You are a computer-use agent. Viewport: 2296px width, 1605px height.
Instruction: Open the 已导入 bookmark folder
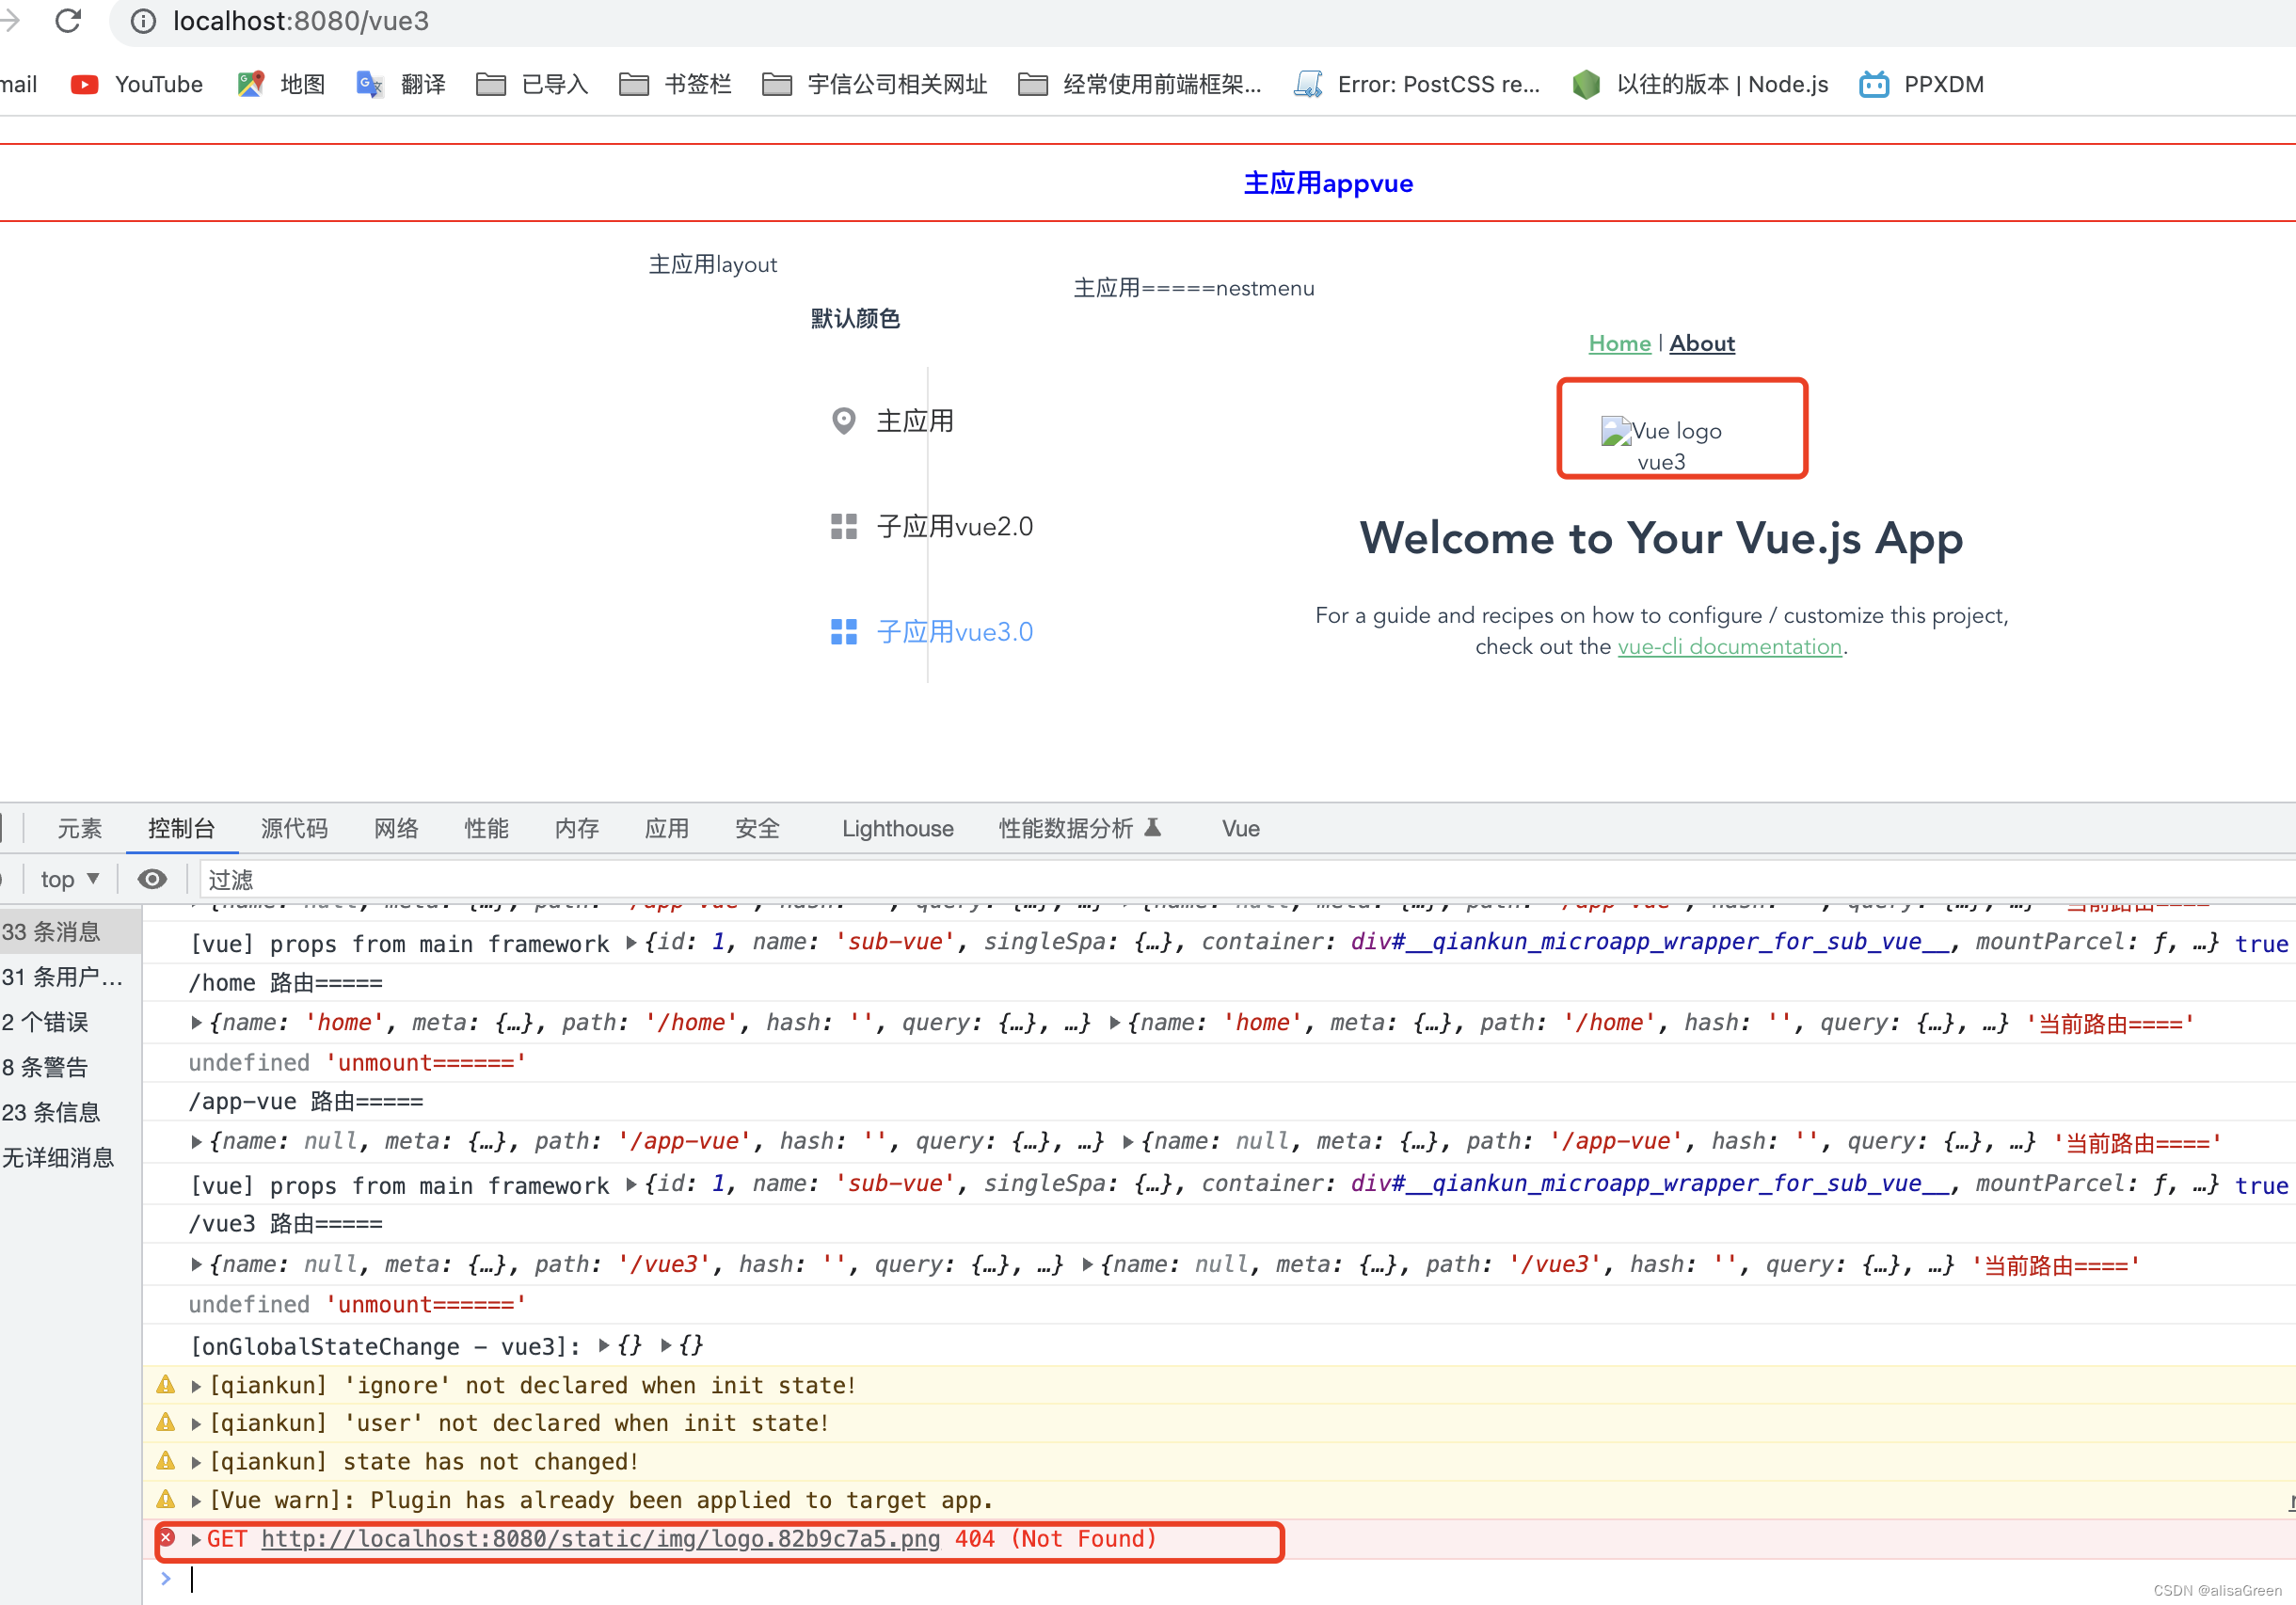(532, 84)
